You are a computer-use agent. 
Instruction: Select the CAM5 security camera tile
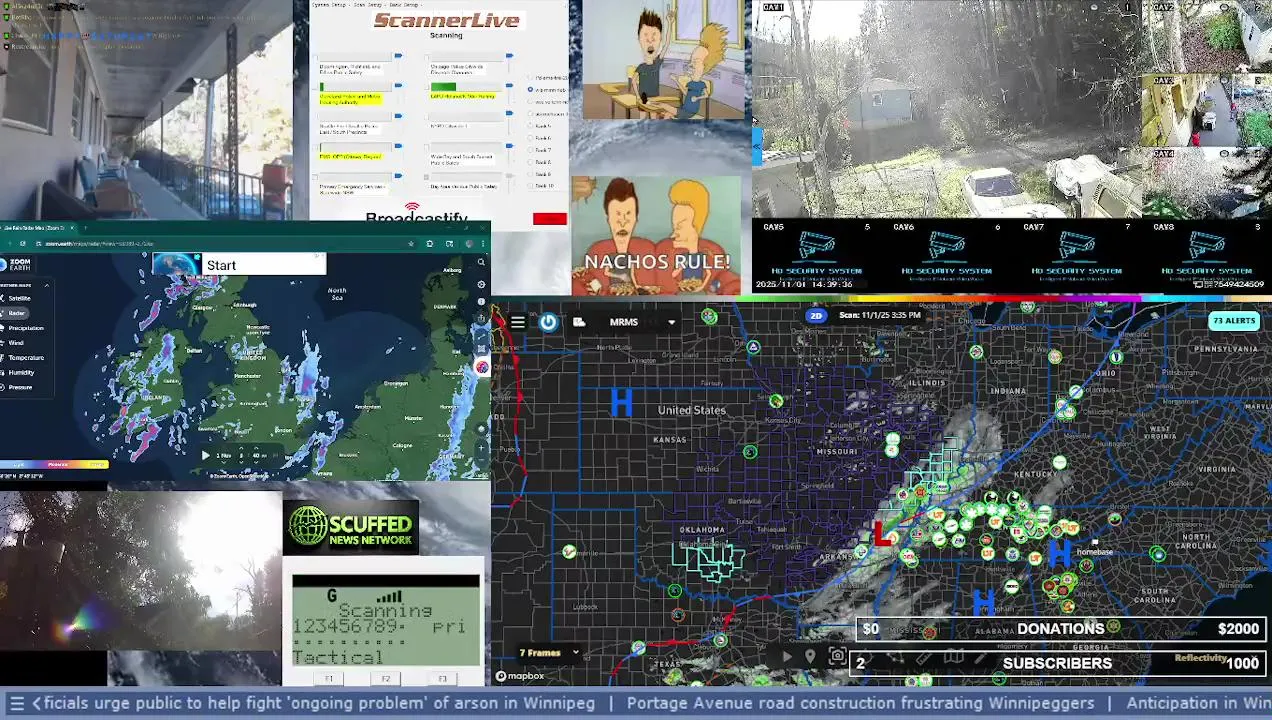tap(816, 256)
